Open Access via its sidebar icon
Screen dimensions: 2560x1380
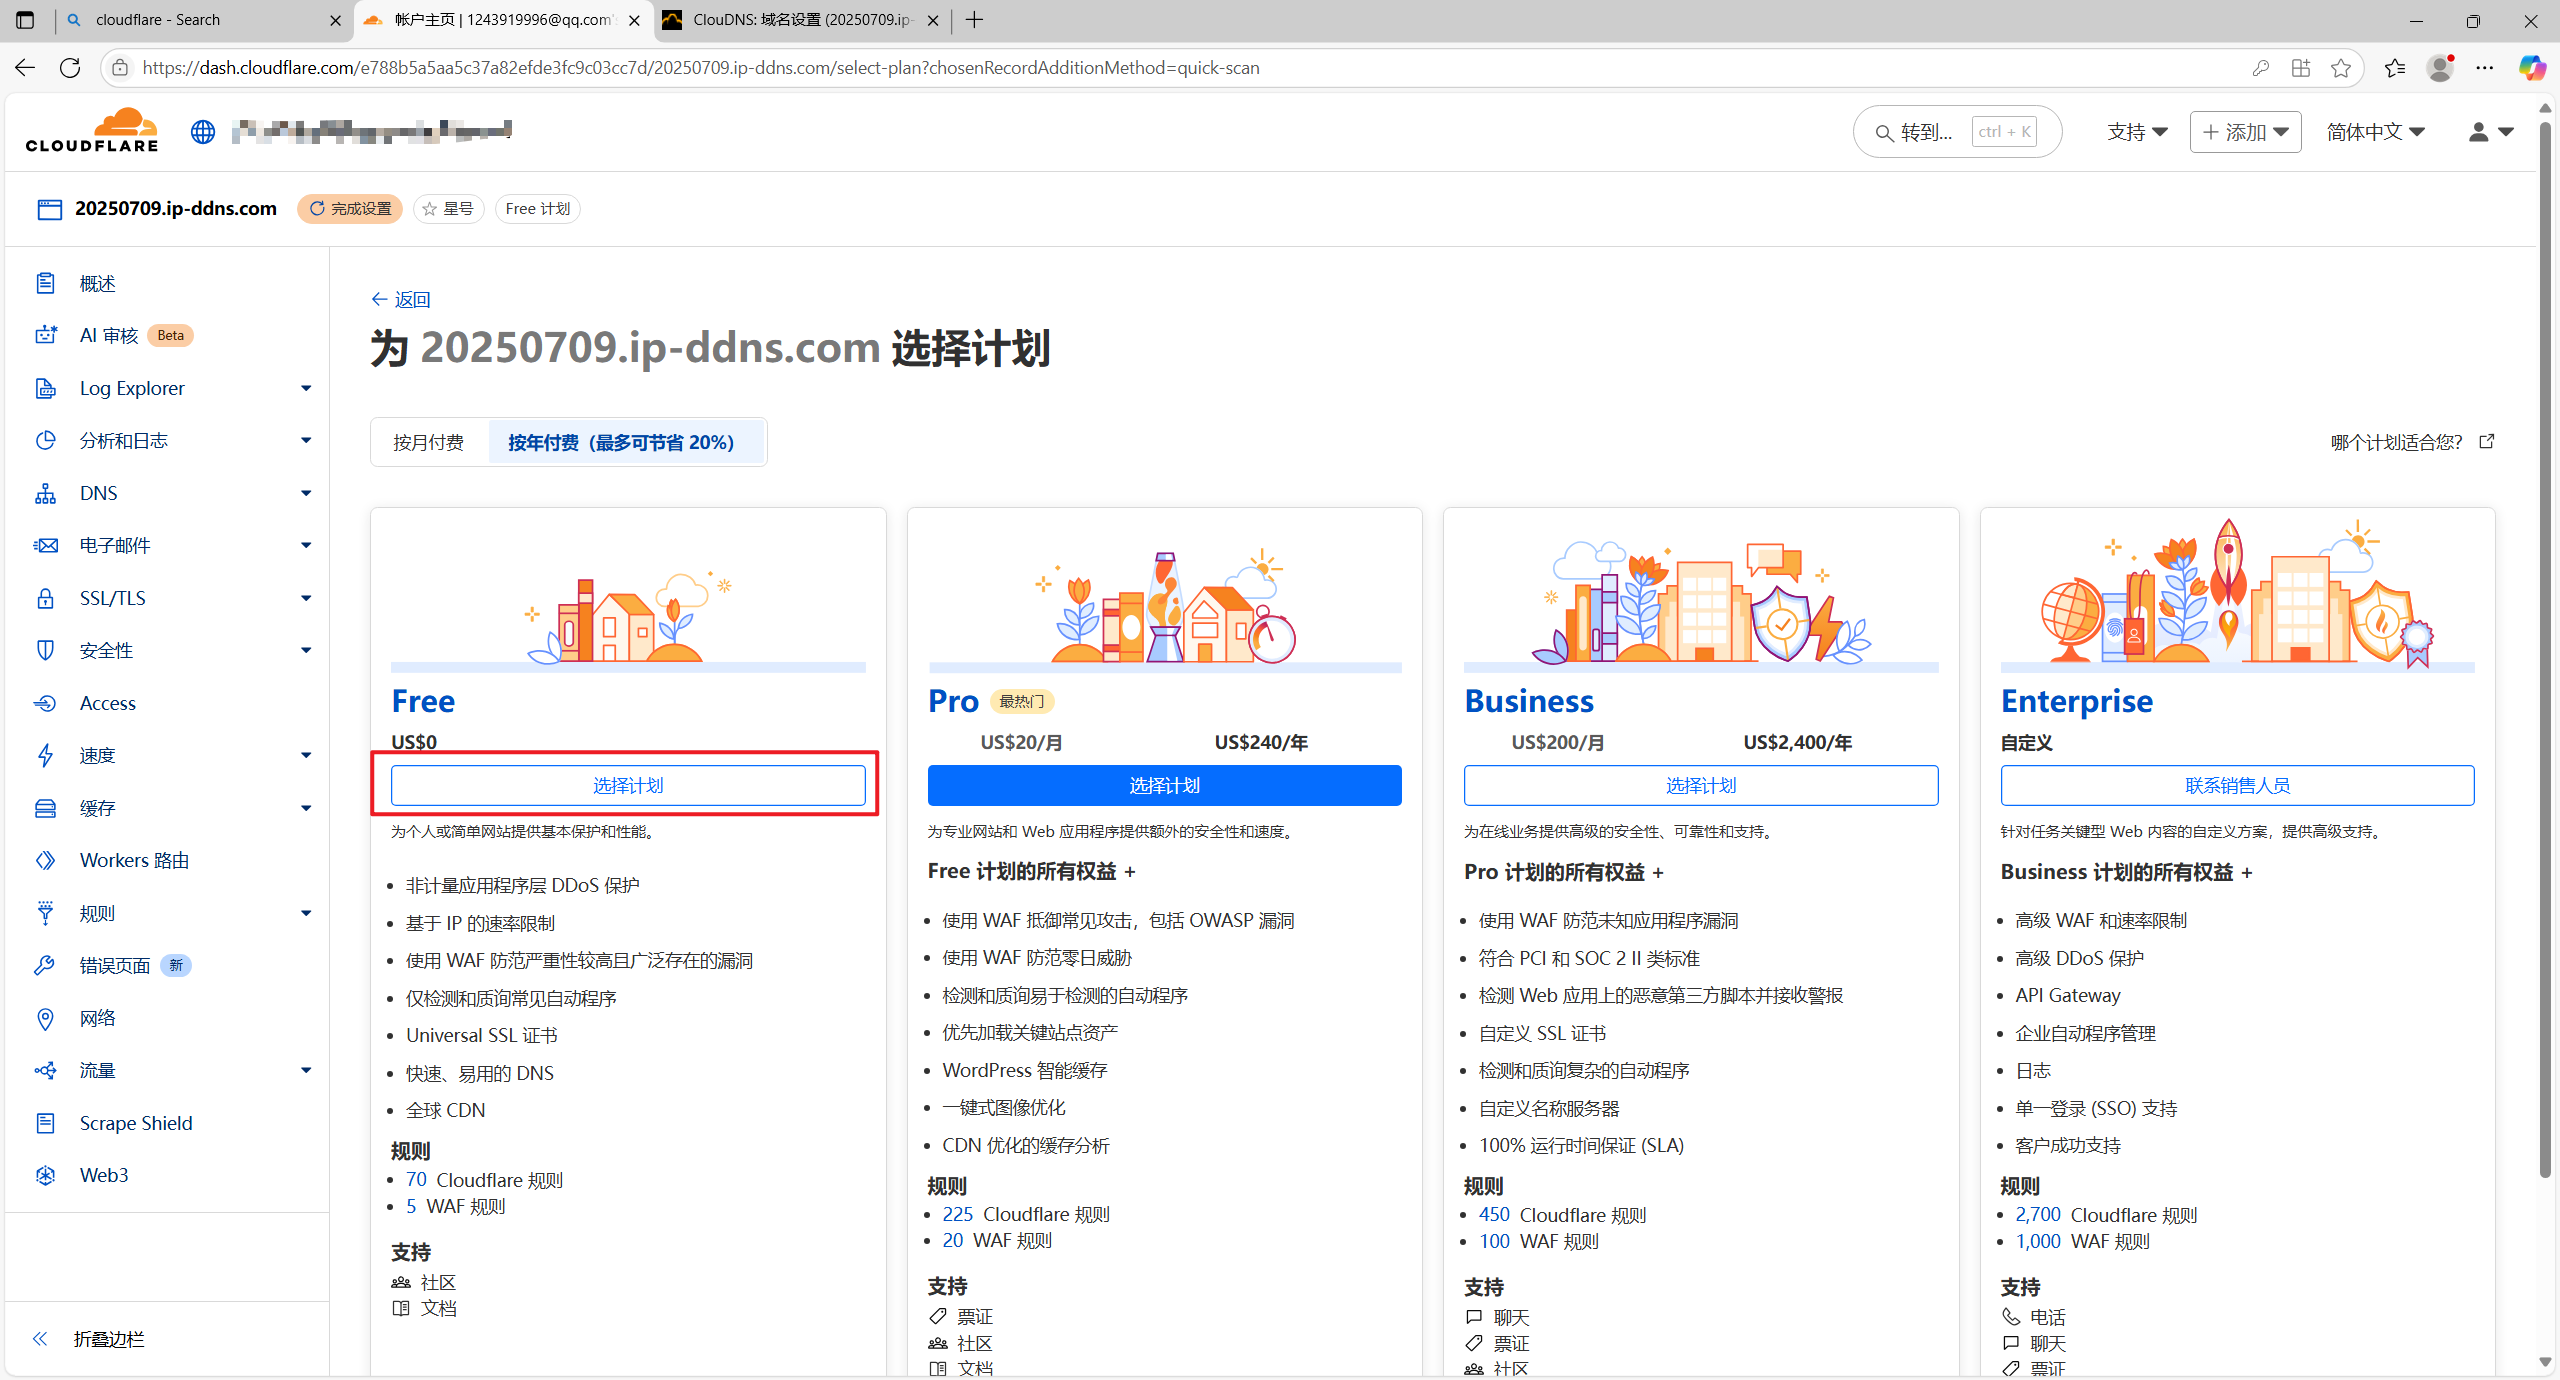45,703
